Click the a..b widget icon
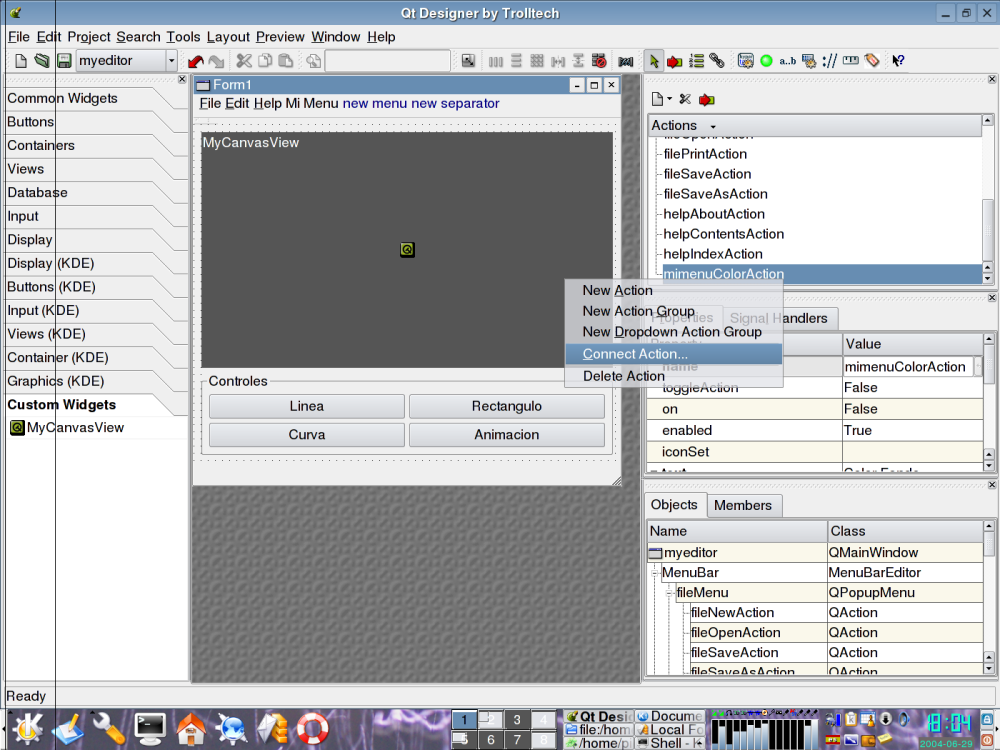 pyautogui.click(x=788, y=61)
